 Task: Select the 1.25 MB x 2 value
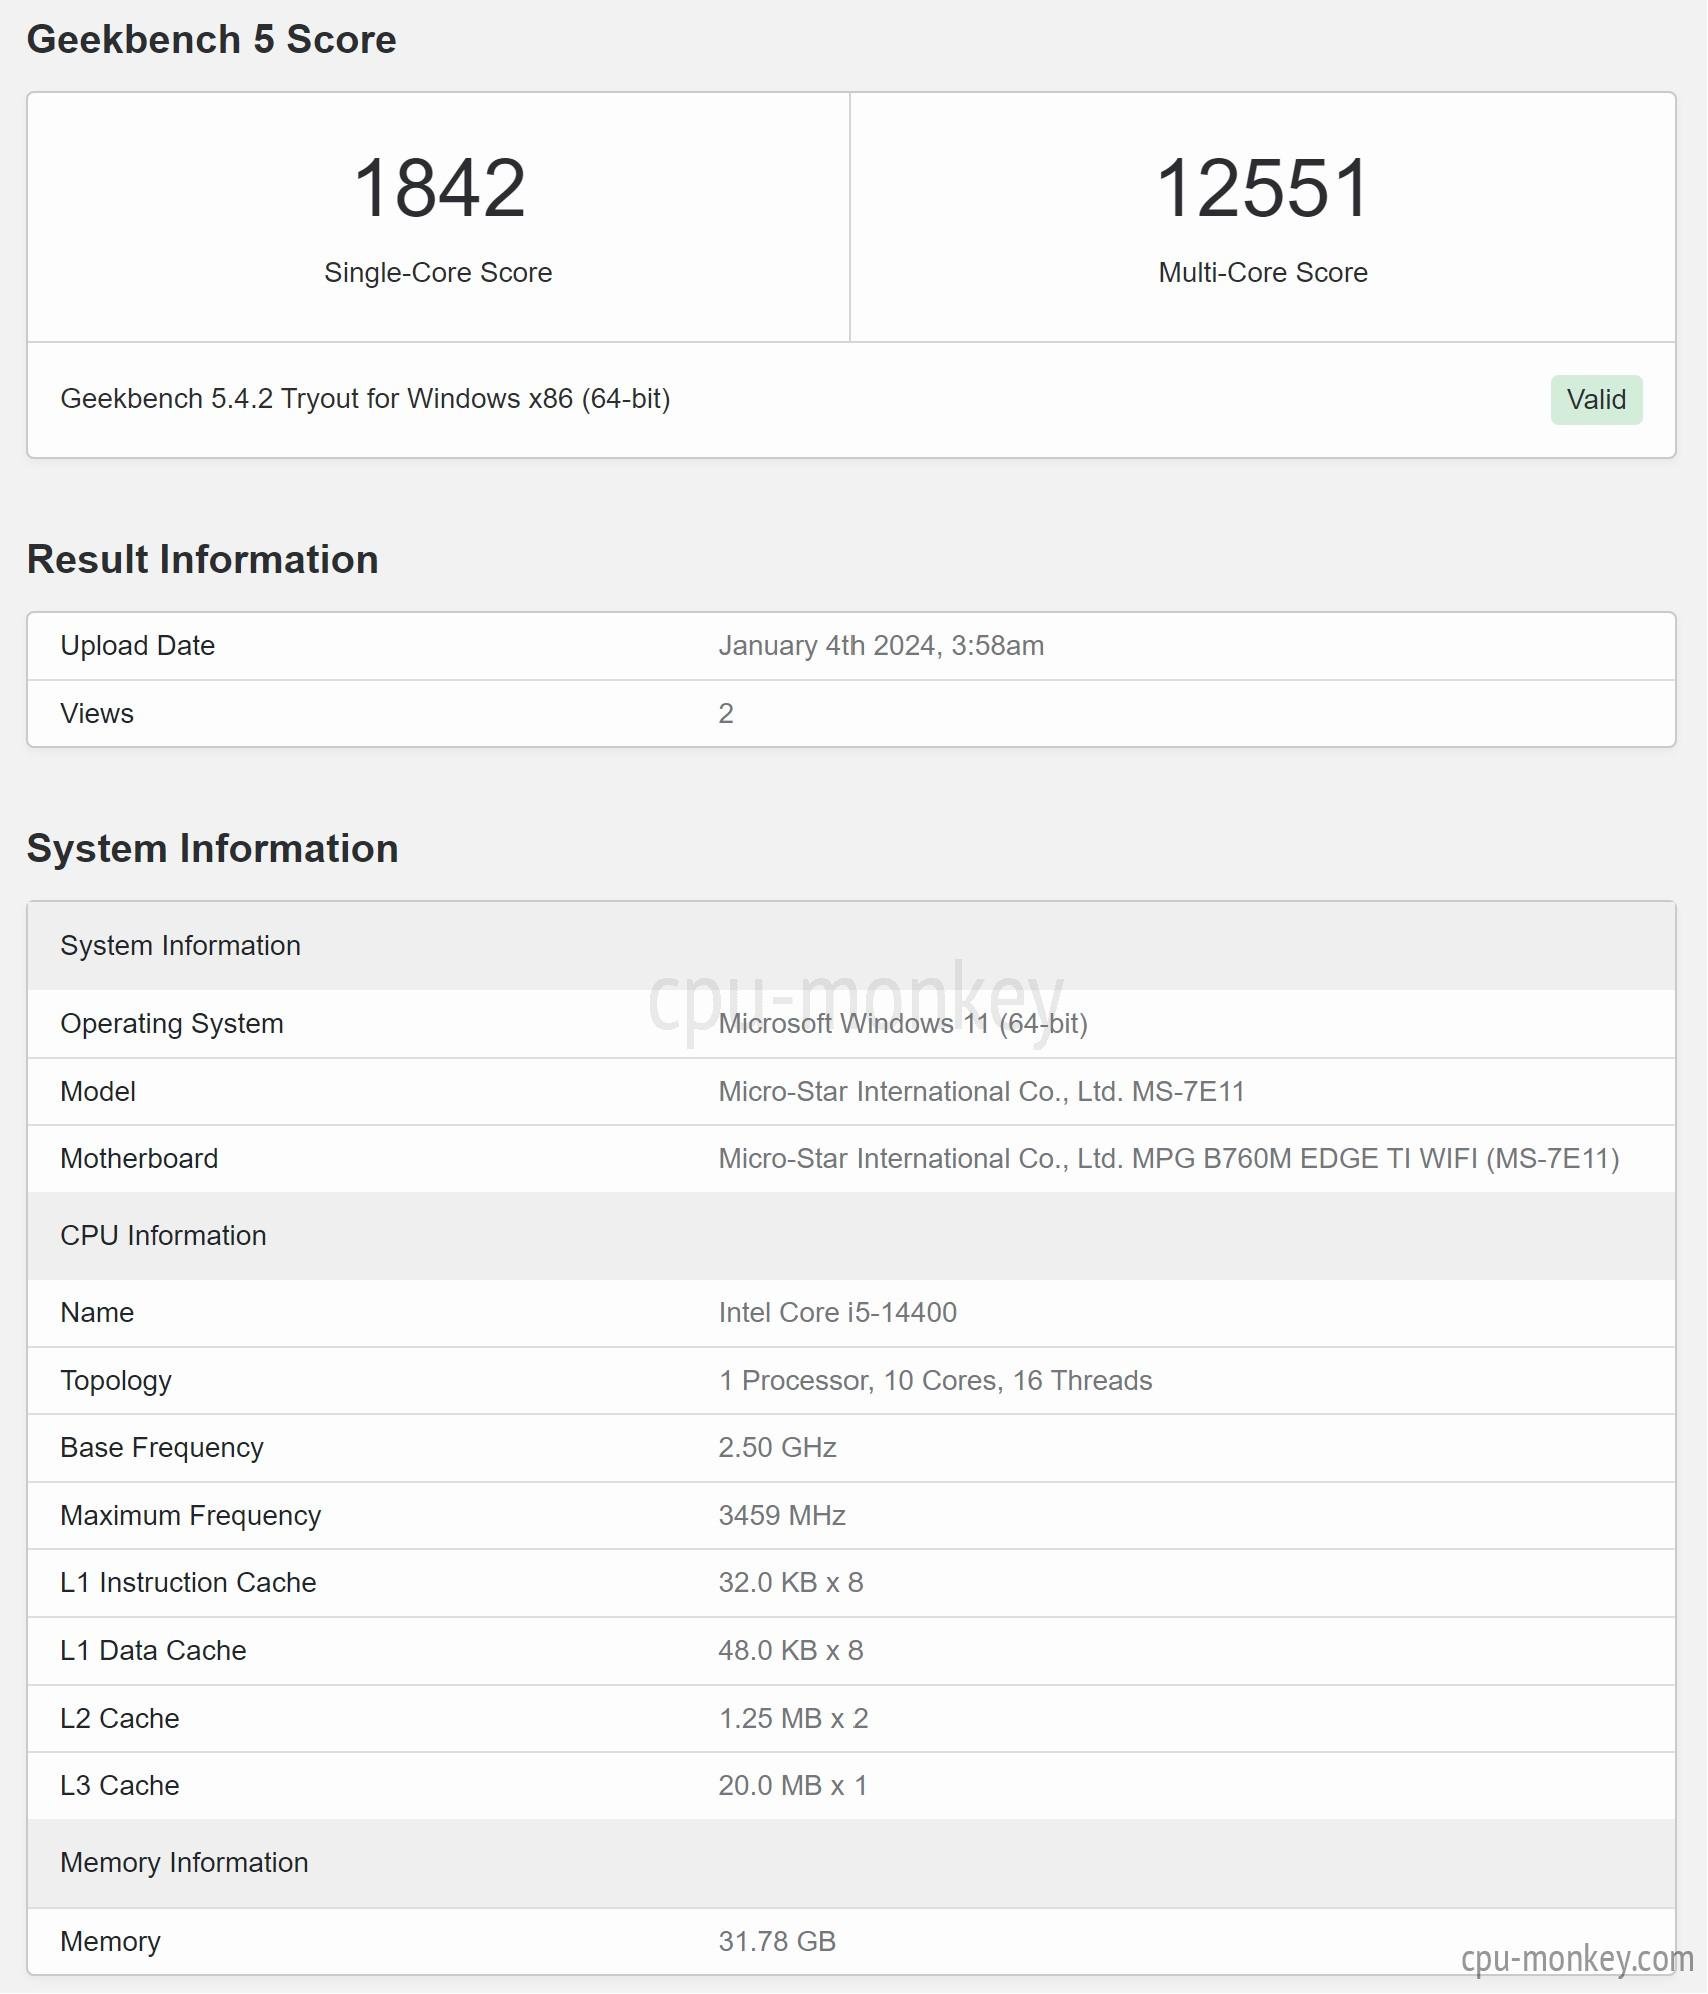(x=794, y=1719)
